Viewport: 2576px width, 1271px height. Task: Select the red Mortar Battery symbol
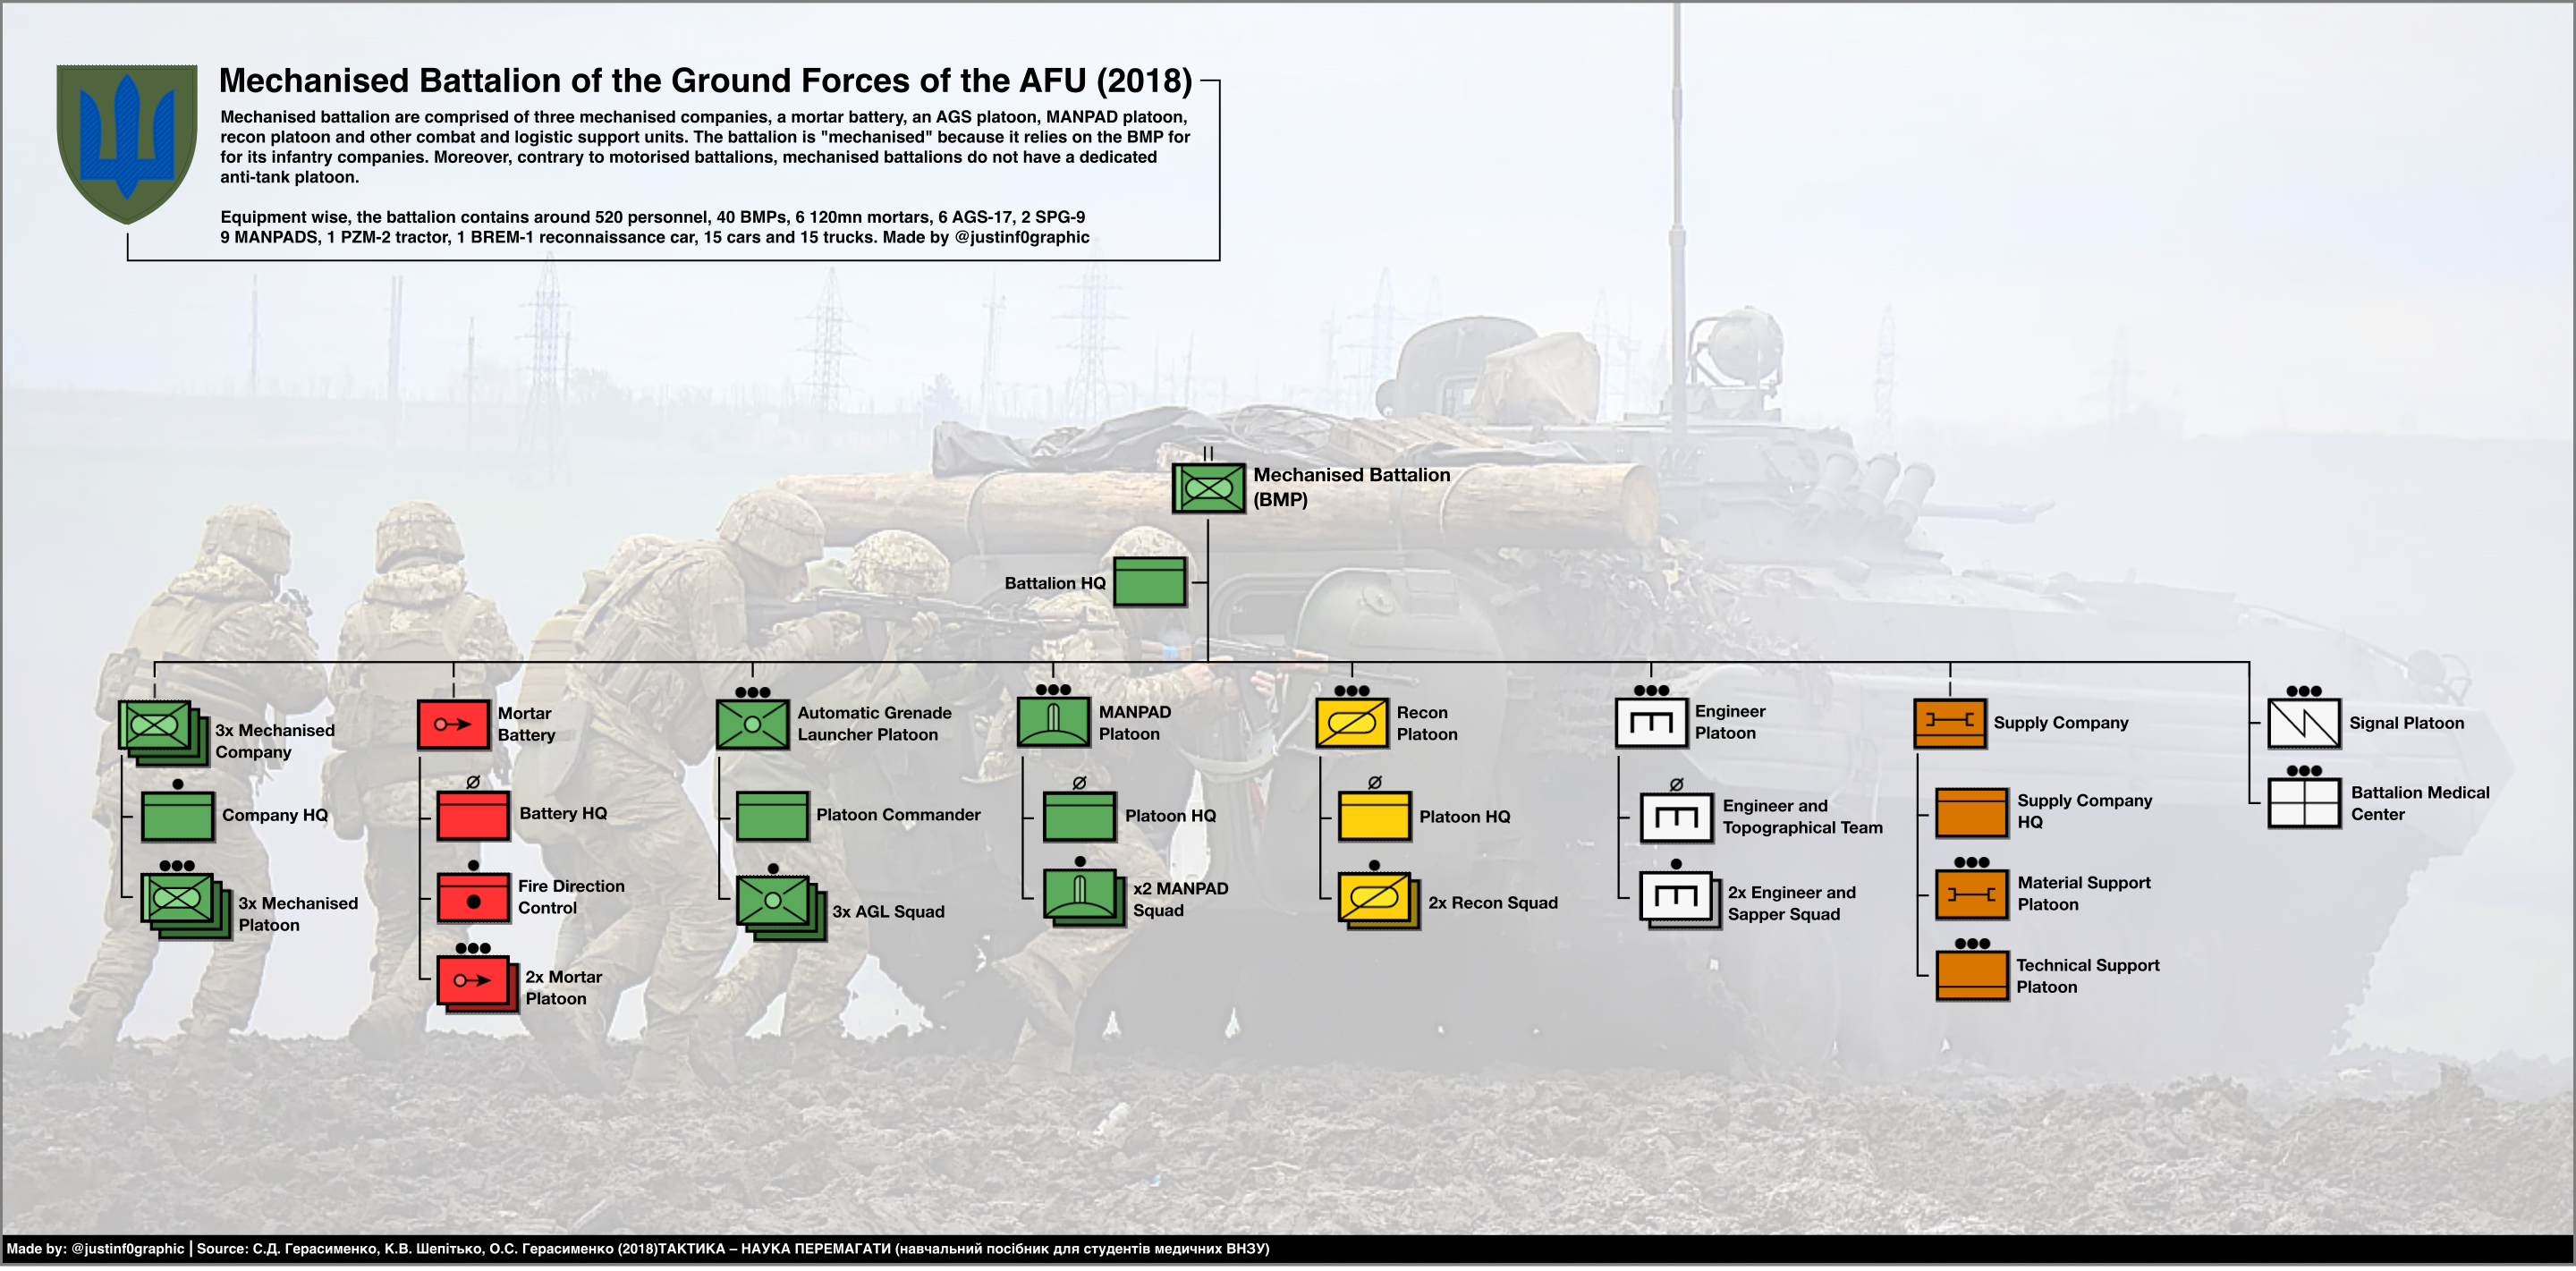[453, 724]
